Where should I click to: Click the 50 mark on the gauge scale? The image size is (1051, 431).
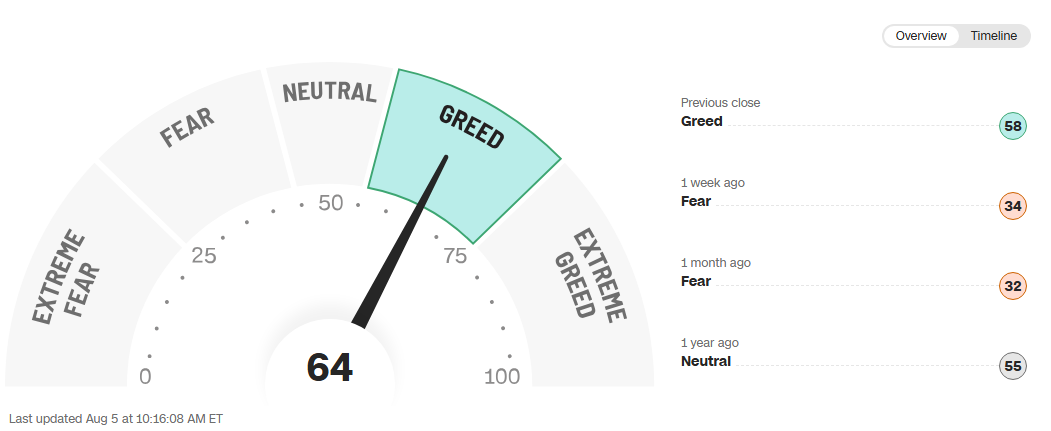tap(330, 203)
